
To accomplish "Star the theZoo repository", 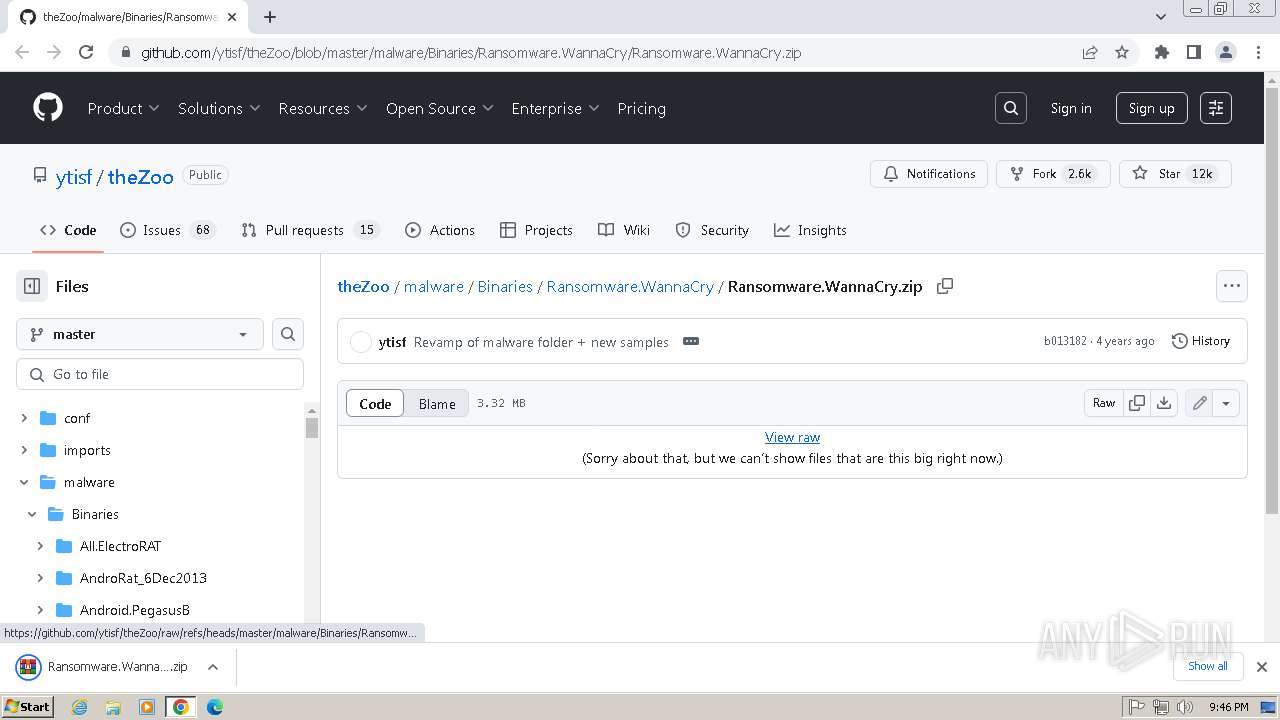I will tap(1175, 174).
